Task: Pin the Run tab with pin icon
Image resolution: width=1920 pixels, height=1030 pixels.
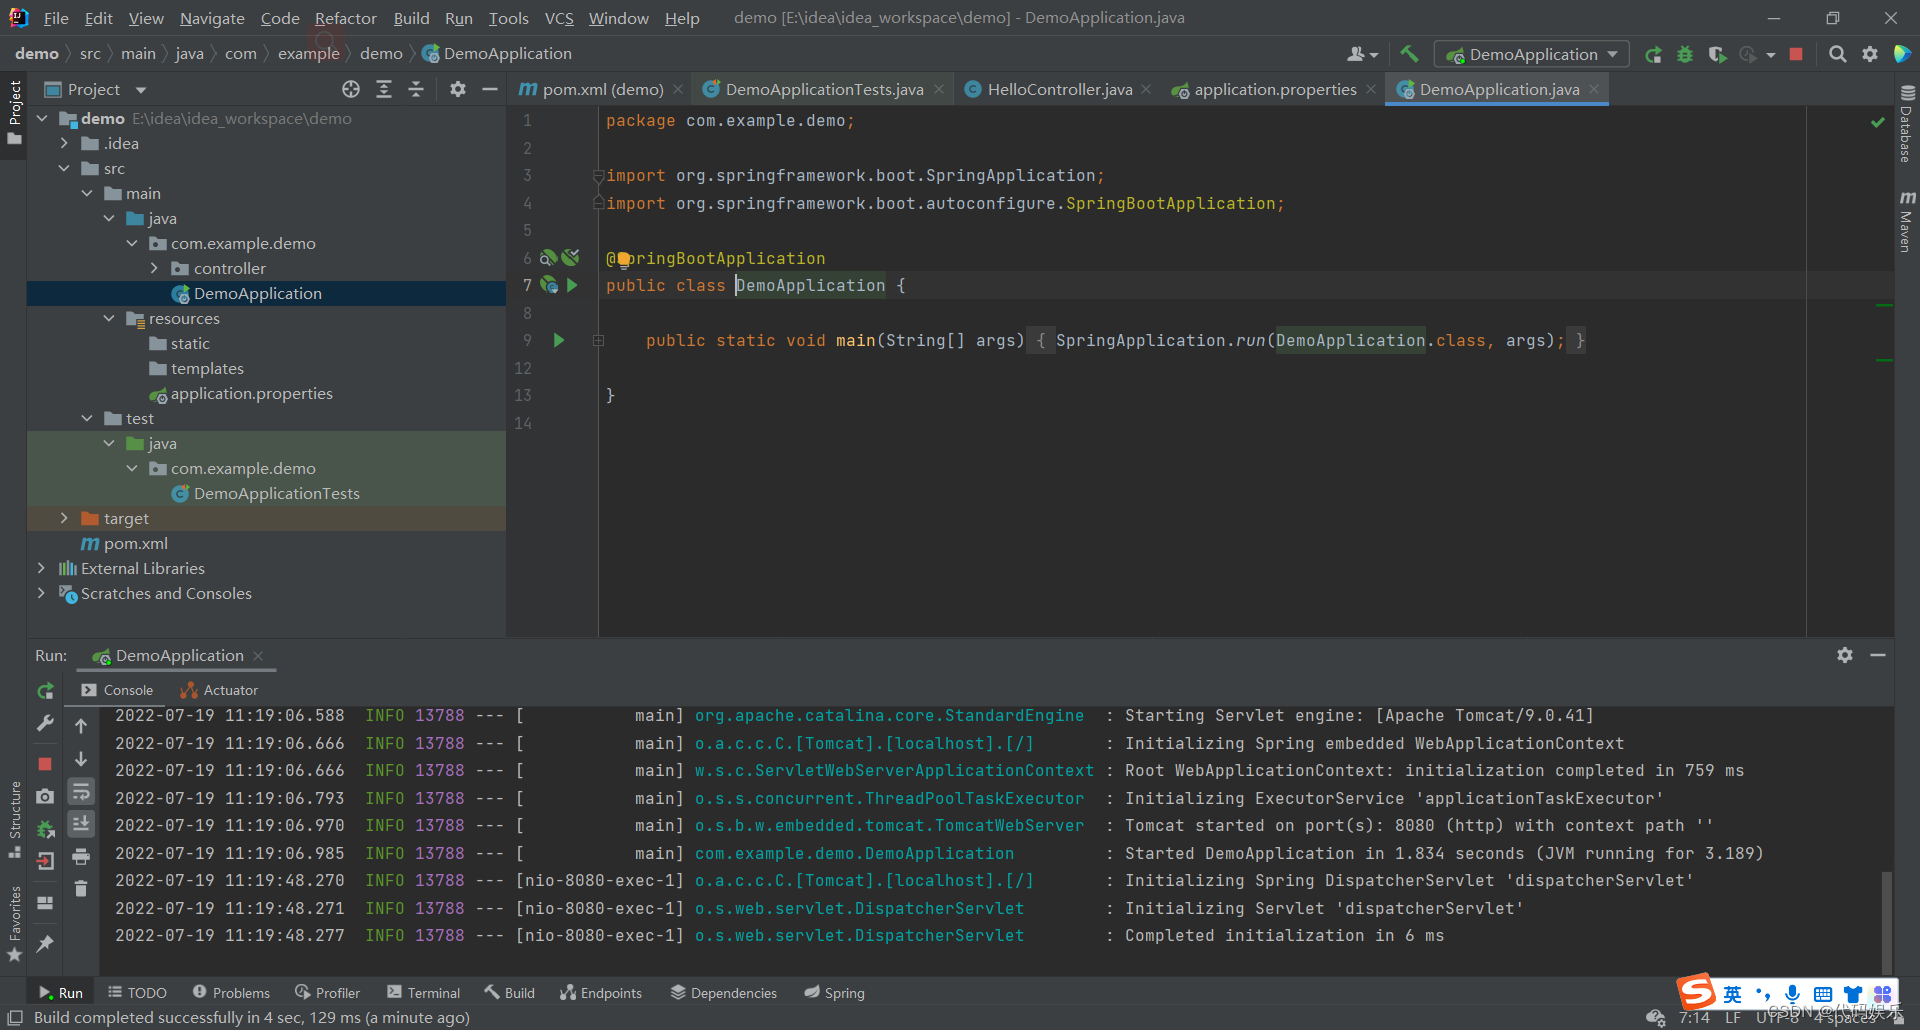Action: click(45, 942)
